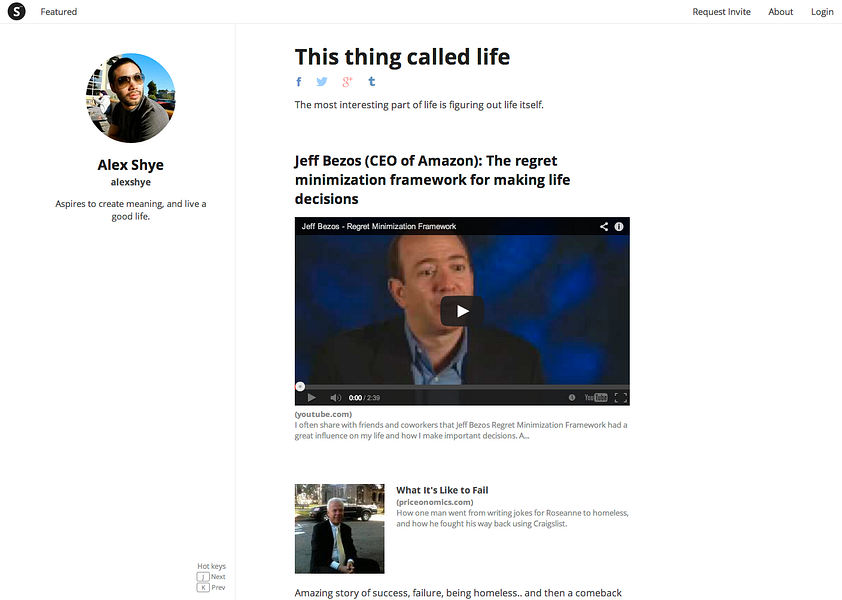The height and width of the screenshot is (600, 842).
Task: Follow the (priceonomics.com) source link
Action: point(435,502)
